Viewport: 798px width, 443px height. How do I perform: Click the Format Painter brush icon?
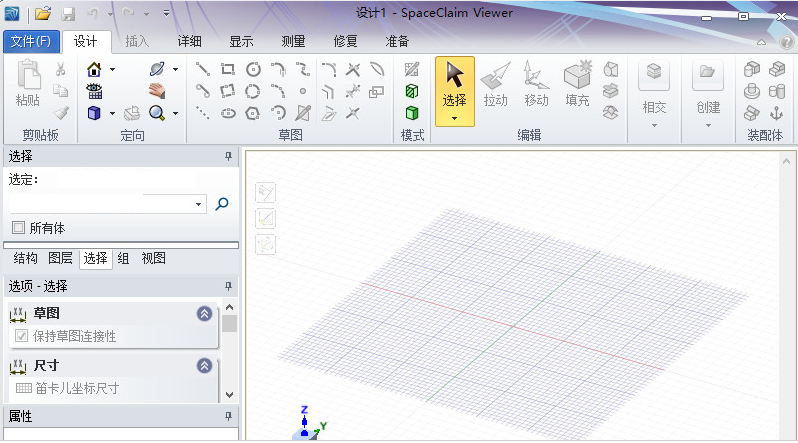tap(61, 113)
